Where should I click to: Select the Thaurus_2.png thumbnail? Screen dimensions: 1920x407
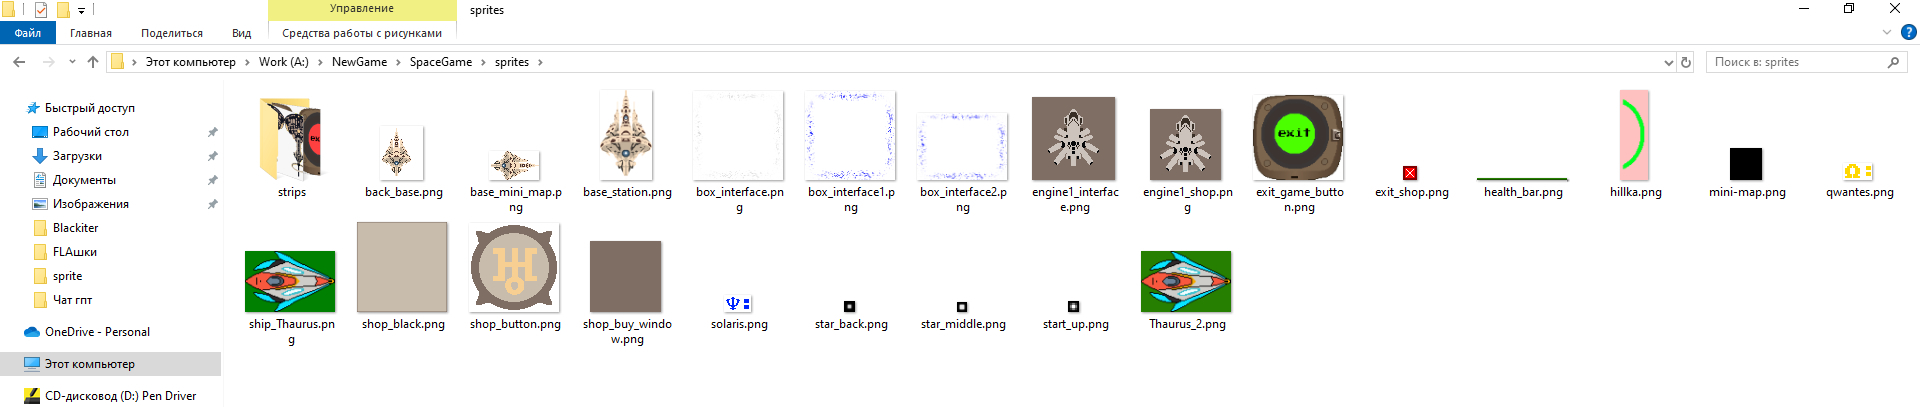pyautogui.click(x=1186, y=282)
